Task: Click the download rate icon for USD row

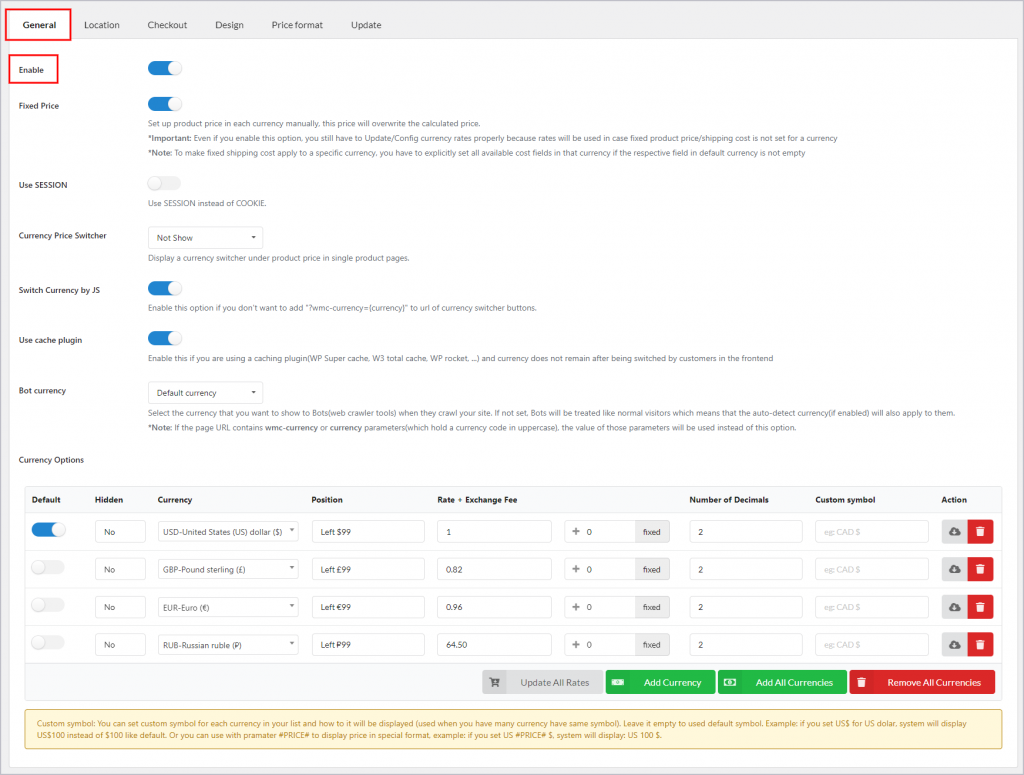Action: (954, 532)
